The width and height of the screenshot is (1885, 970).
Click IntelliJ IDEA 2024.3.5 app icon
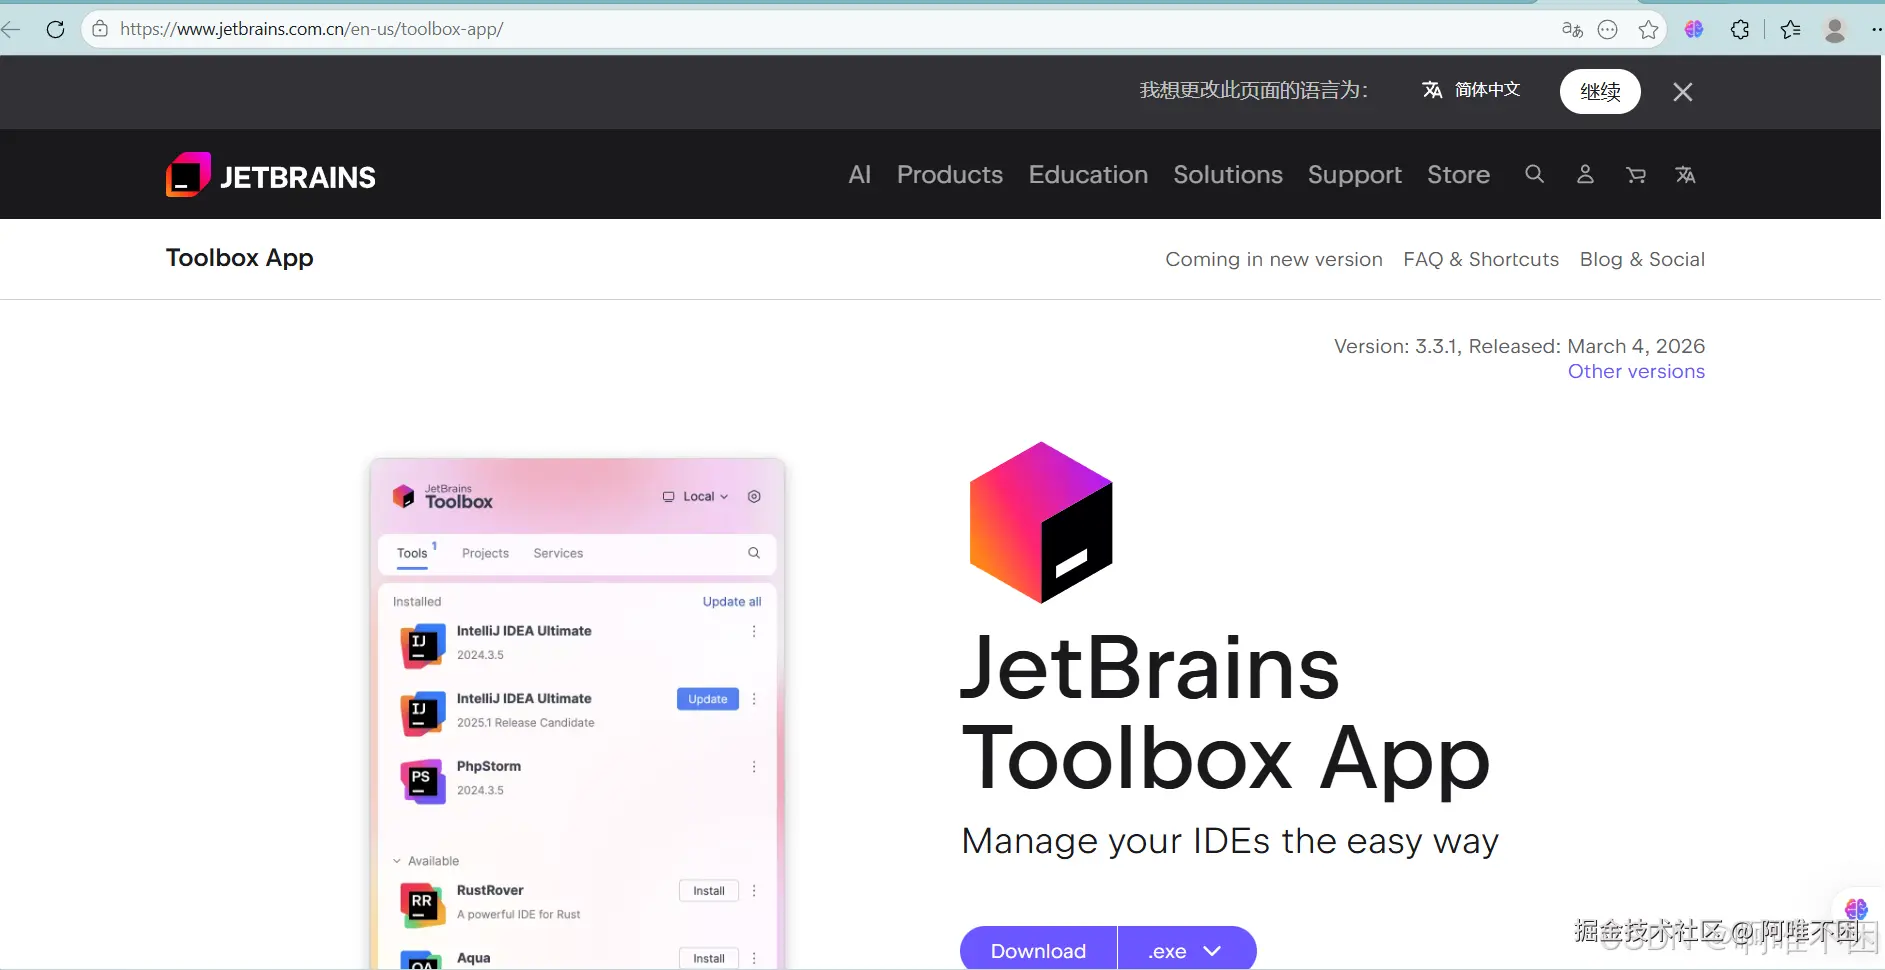422,645
